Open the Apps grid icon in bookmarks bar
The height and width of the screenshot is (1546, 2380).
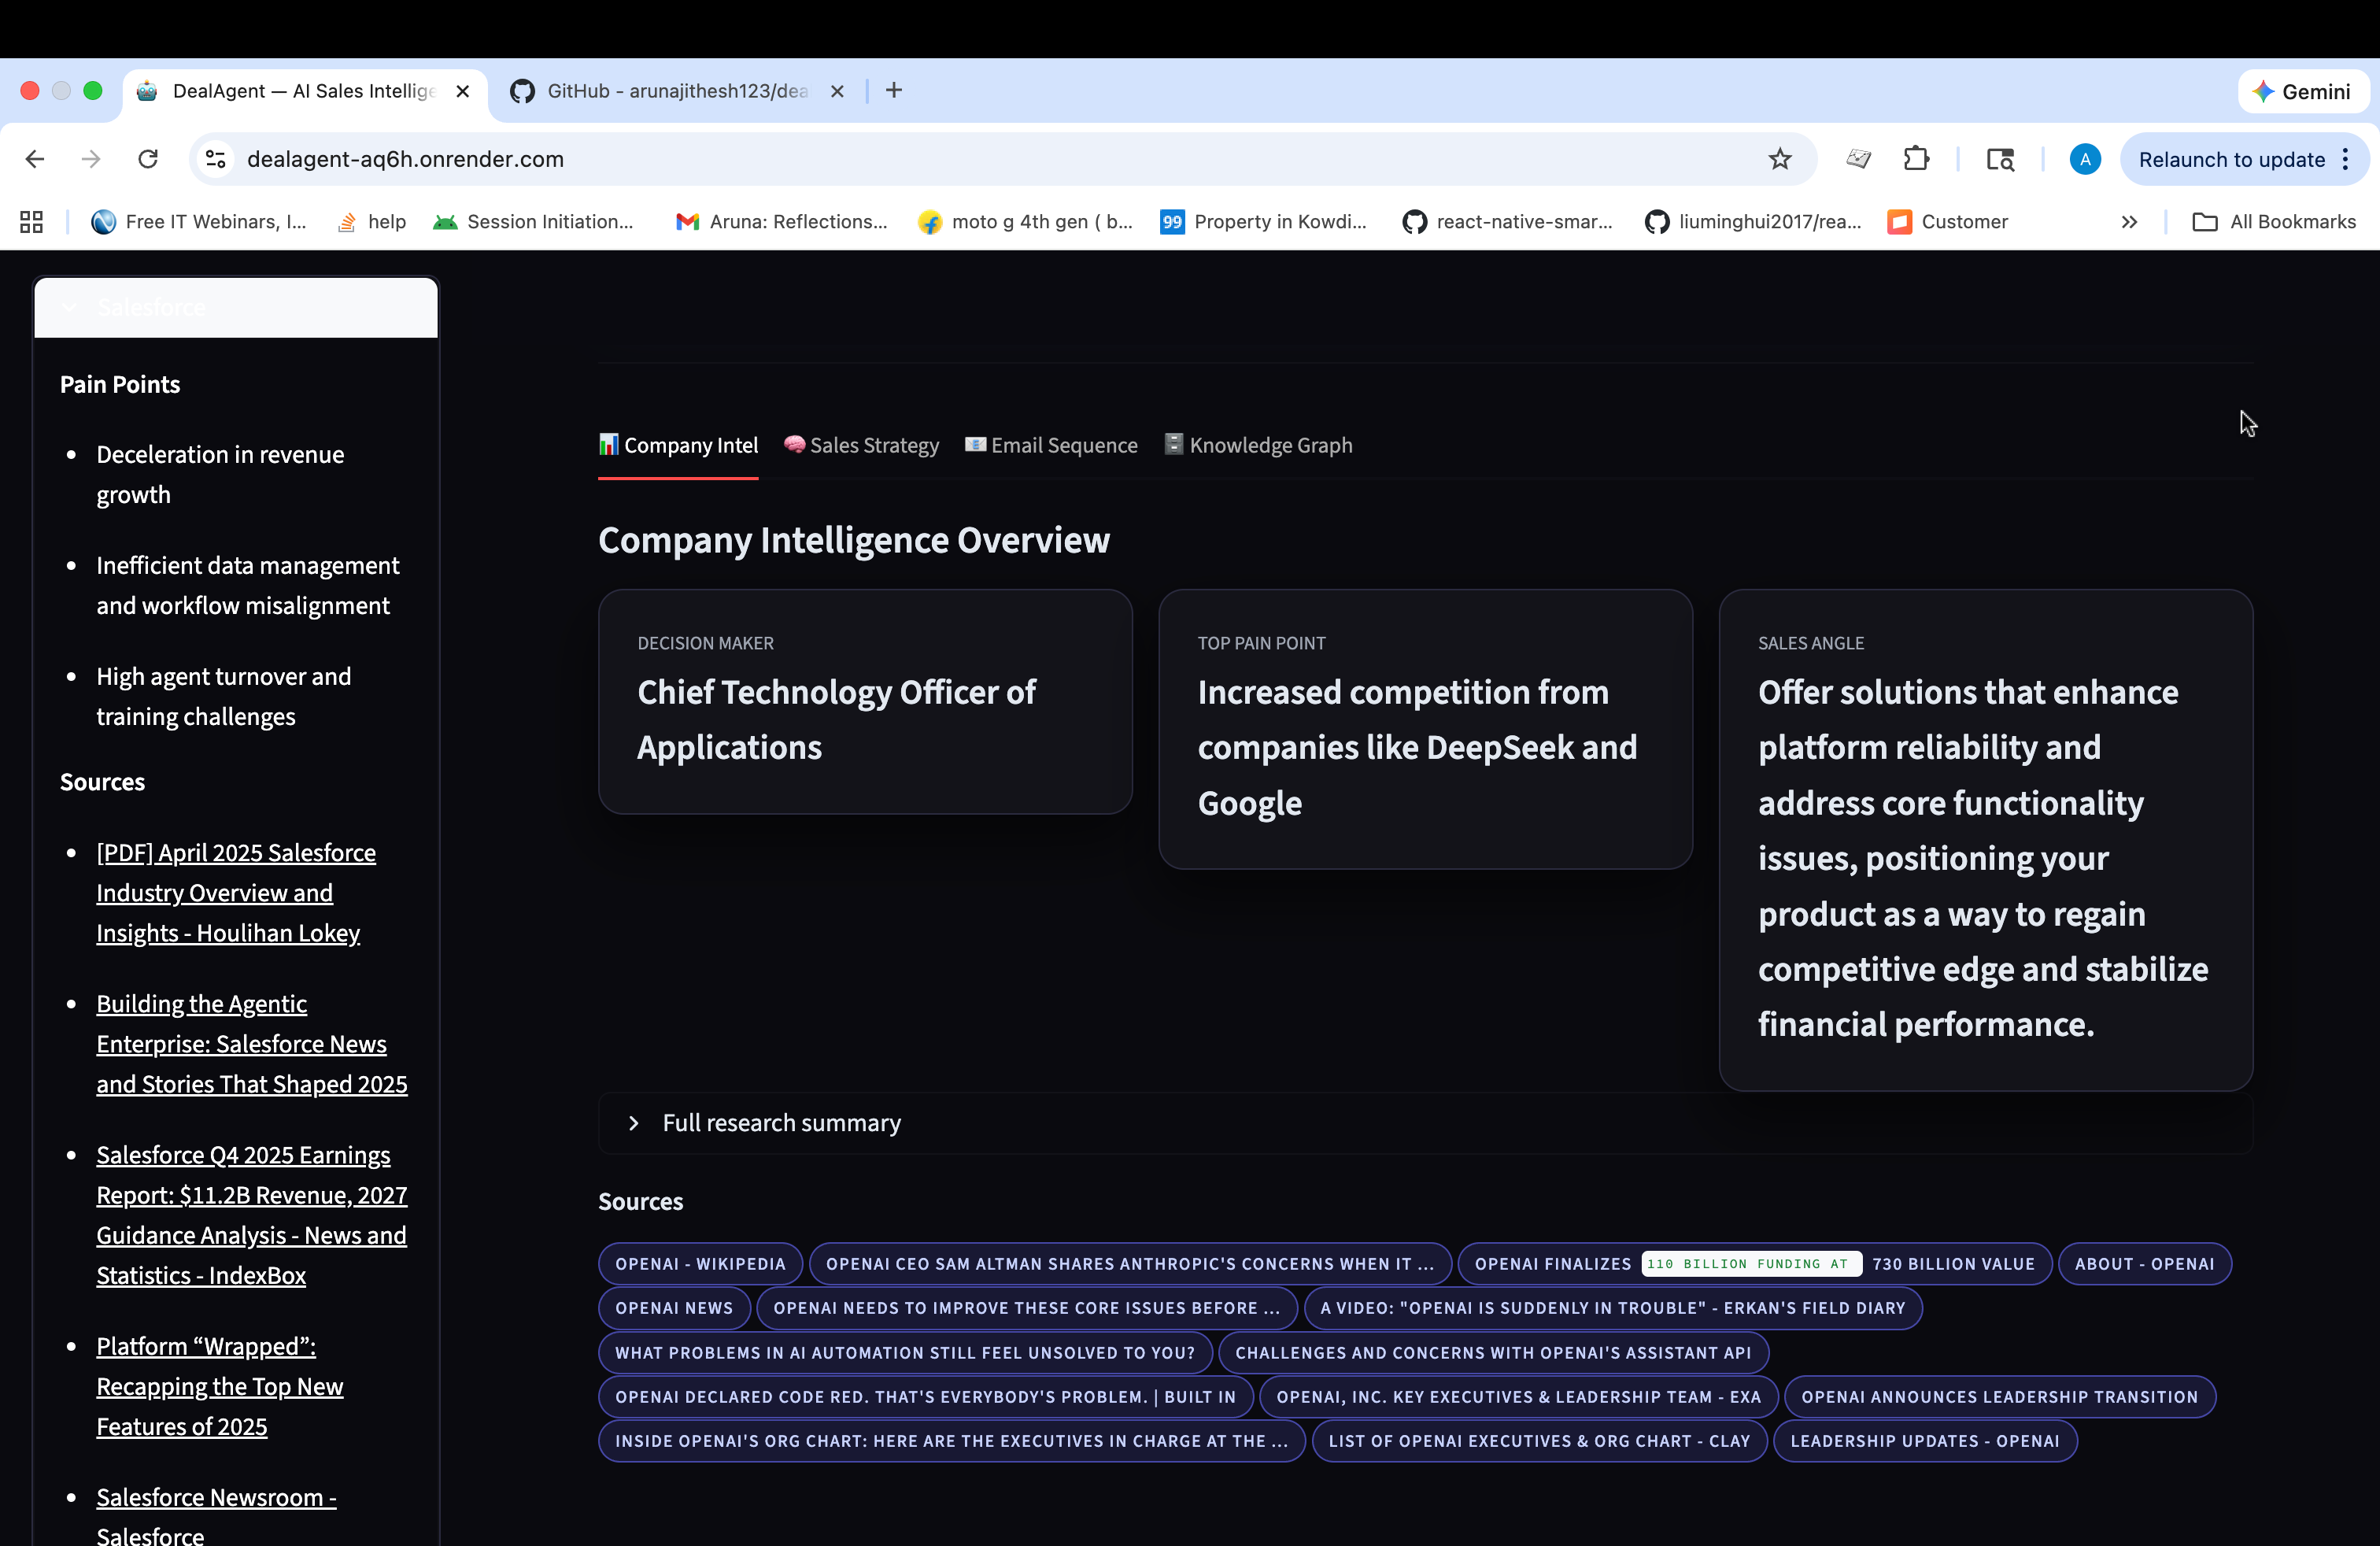pyautogui.click(x=32, y=222)
